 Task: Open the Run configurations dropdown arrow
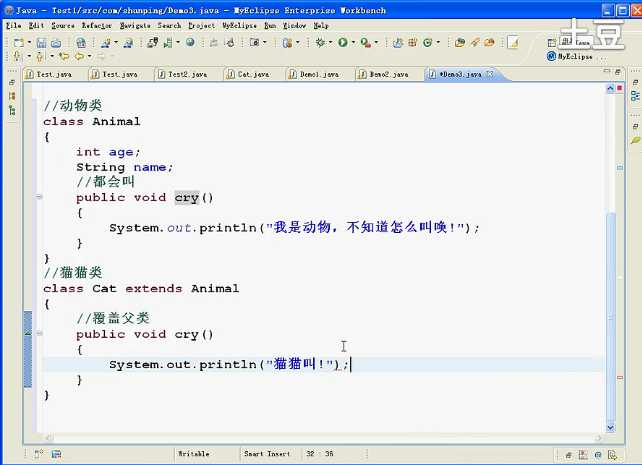point(353,42)
